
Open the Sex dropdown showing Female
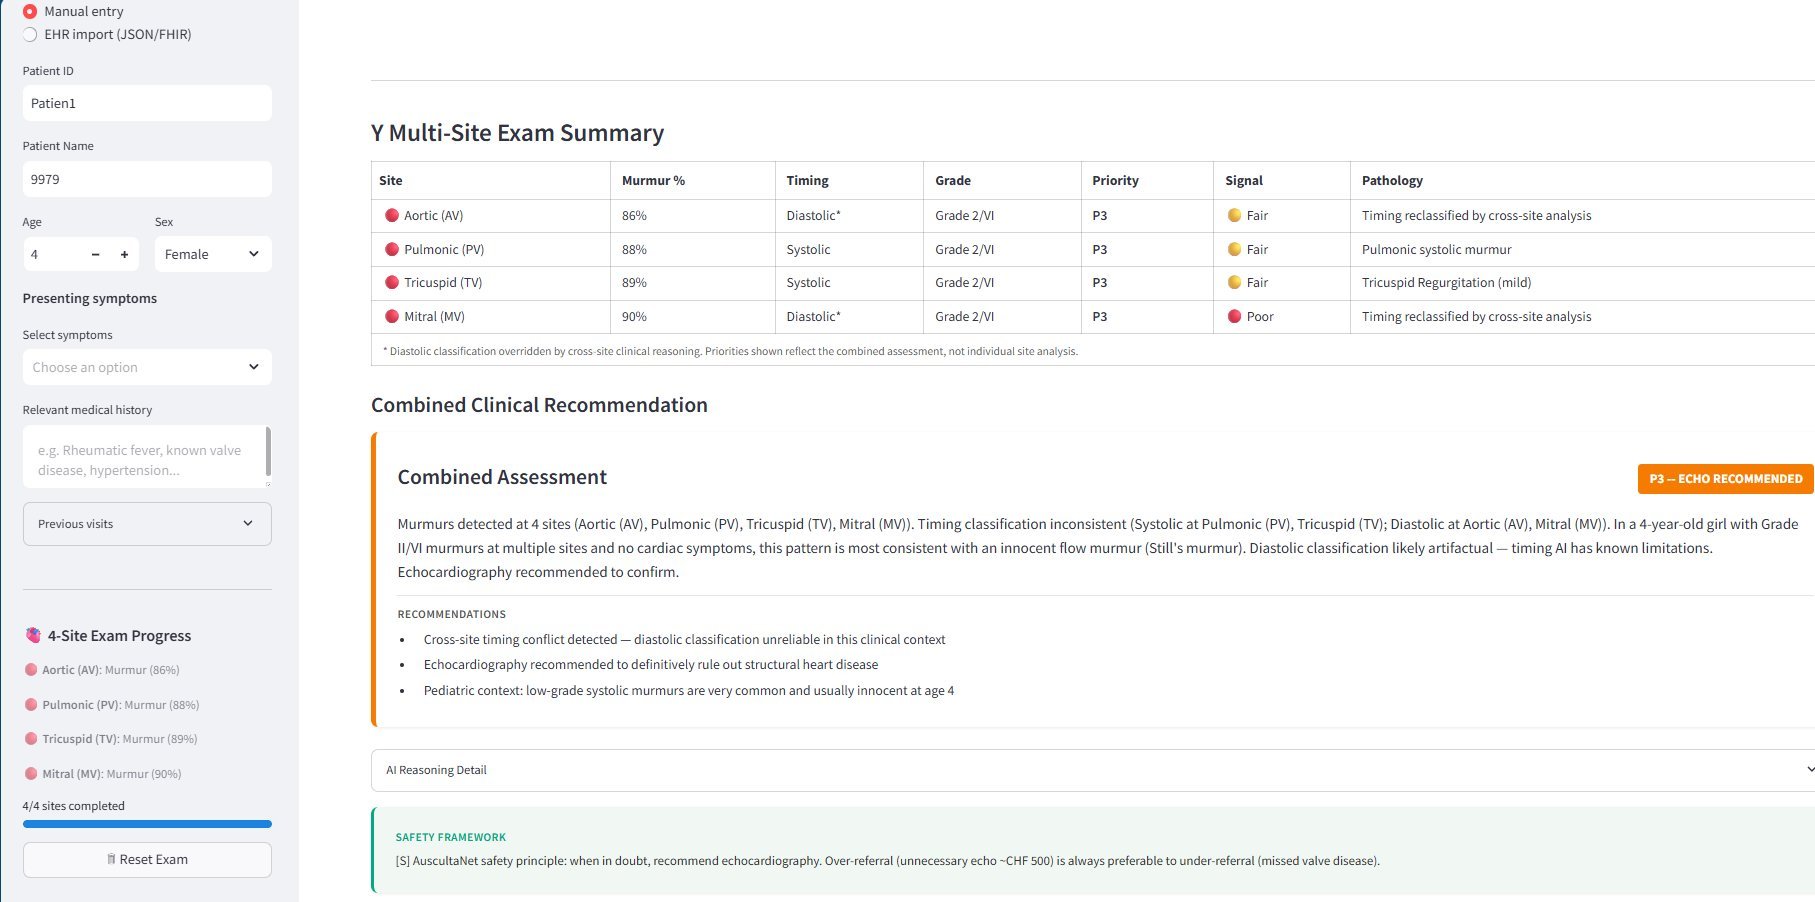click(x=212, y=254)
